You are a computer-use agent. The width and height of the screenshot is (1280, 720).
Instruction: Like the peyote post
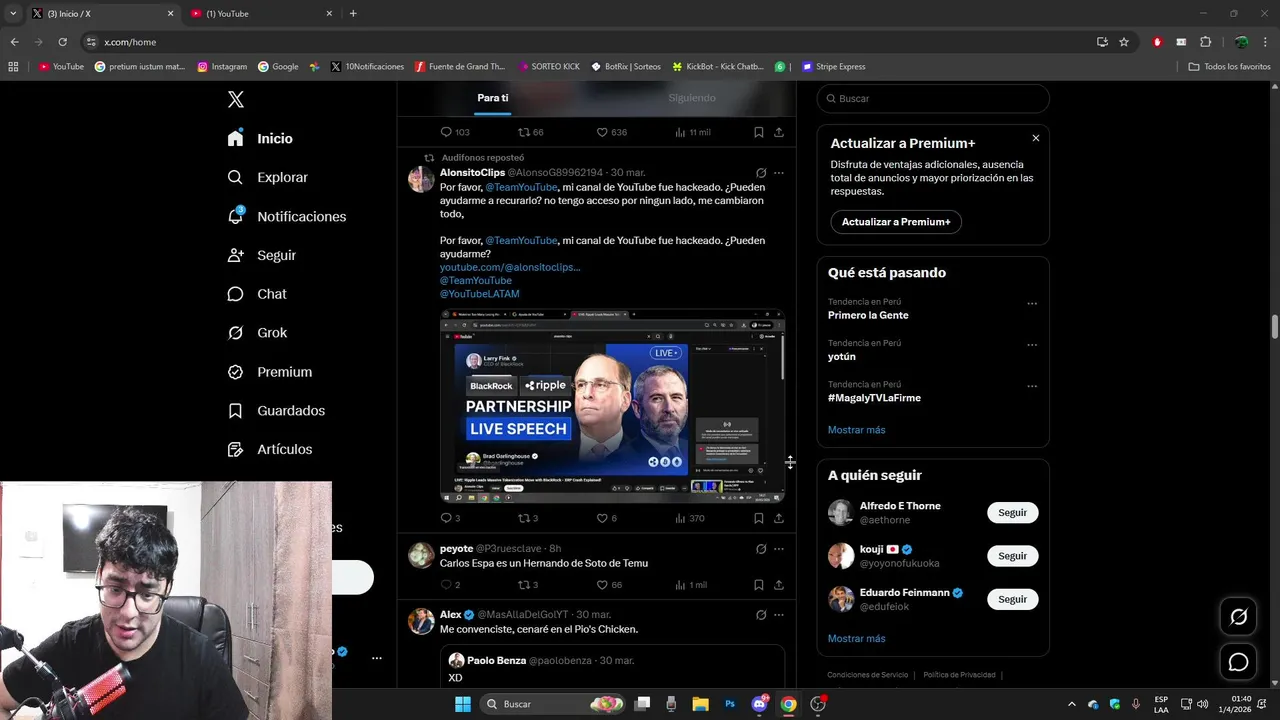point(602,585)
